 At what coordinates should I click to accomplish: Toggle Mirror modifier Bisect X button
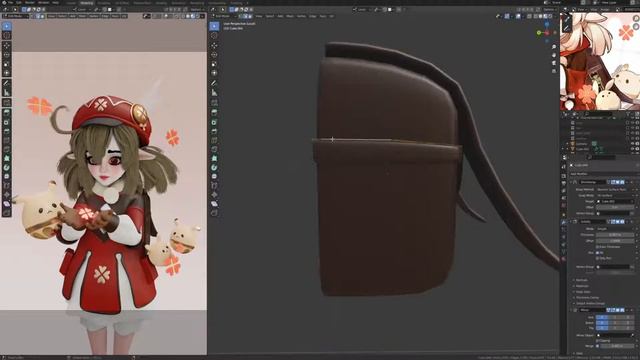pos(602,323)
